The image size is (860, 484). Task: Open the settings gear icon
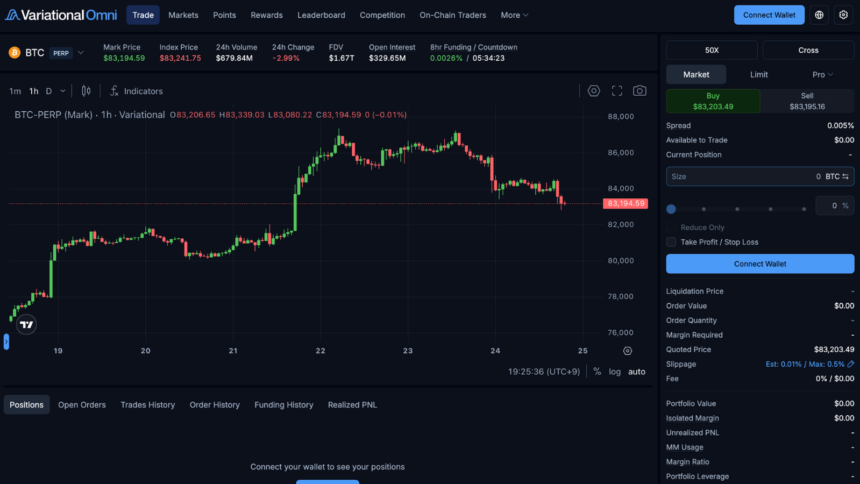(844, 15)
